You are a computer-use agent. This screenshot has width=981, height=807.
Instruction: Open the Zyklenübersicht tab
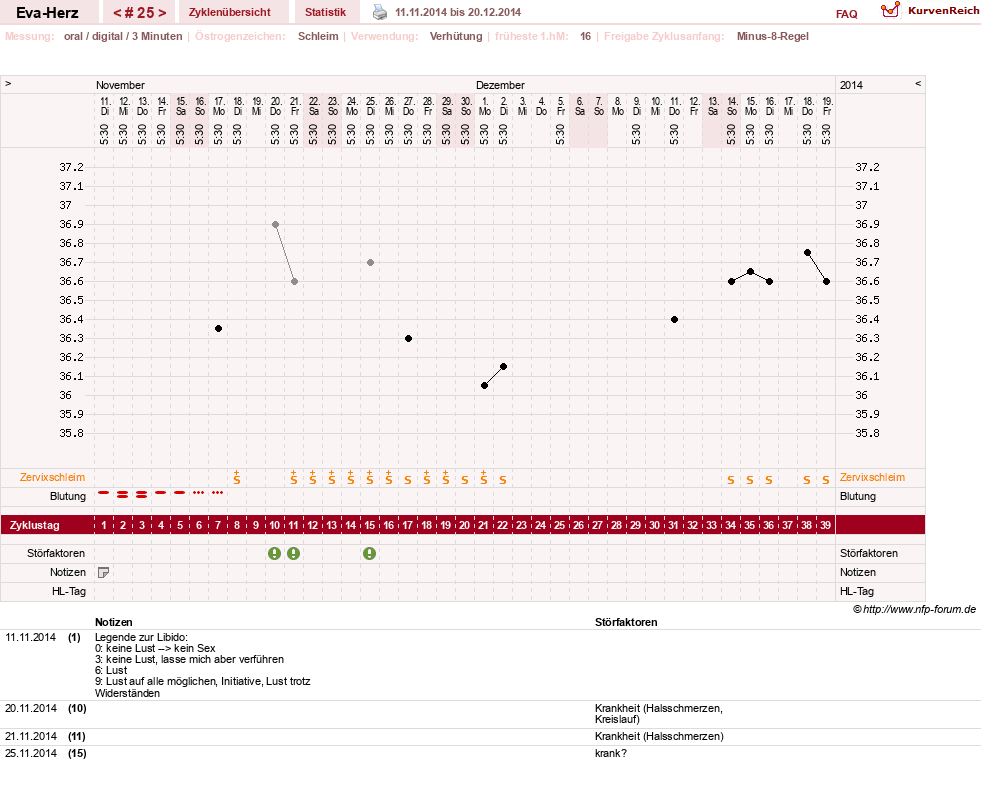[230, 12]
